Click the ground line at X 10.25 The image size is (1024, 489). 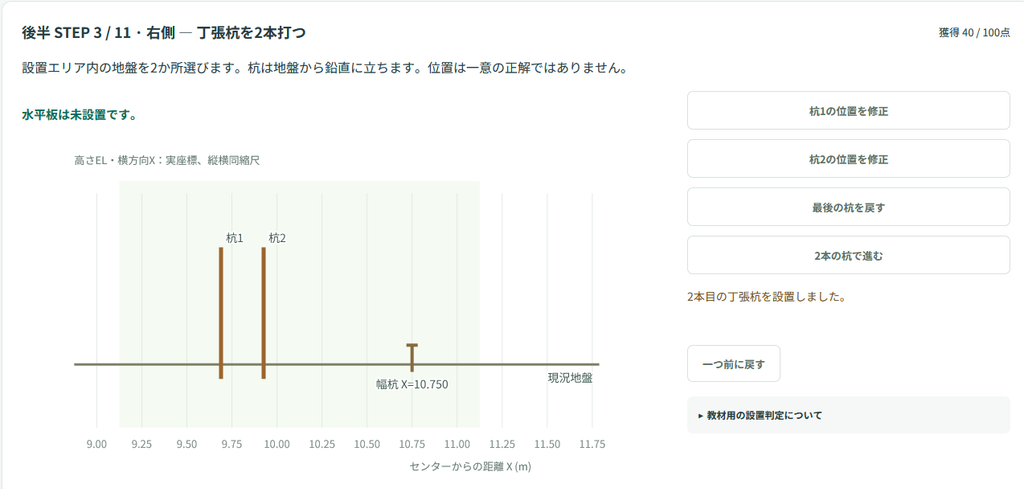322,364
